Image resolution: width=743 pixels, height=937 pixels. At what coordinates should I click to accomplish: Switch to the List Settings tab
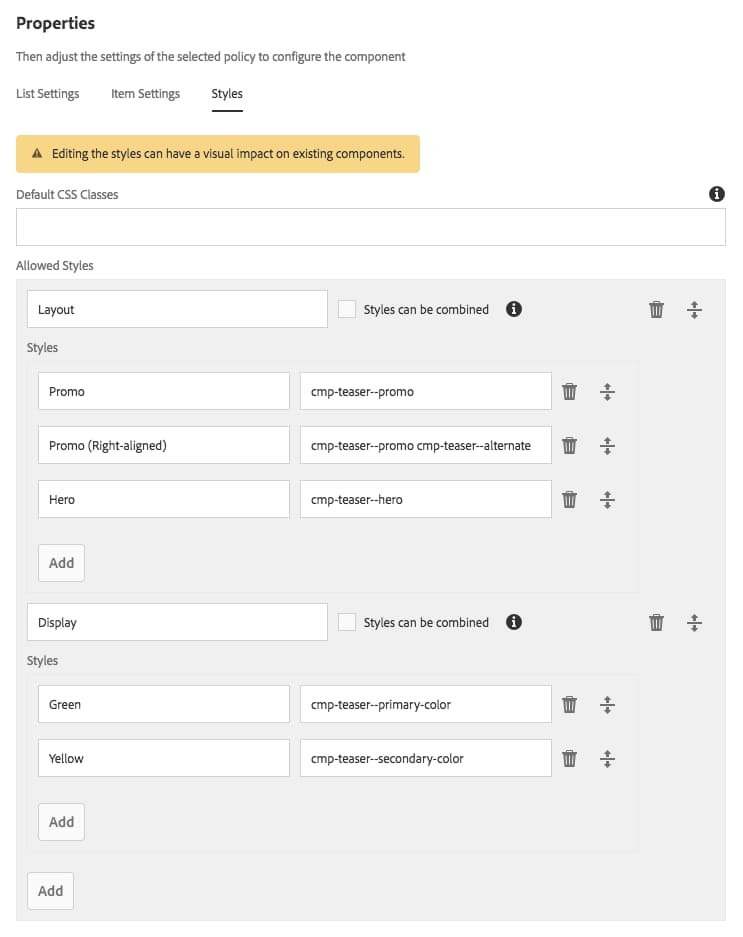46,93
